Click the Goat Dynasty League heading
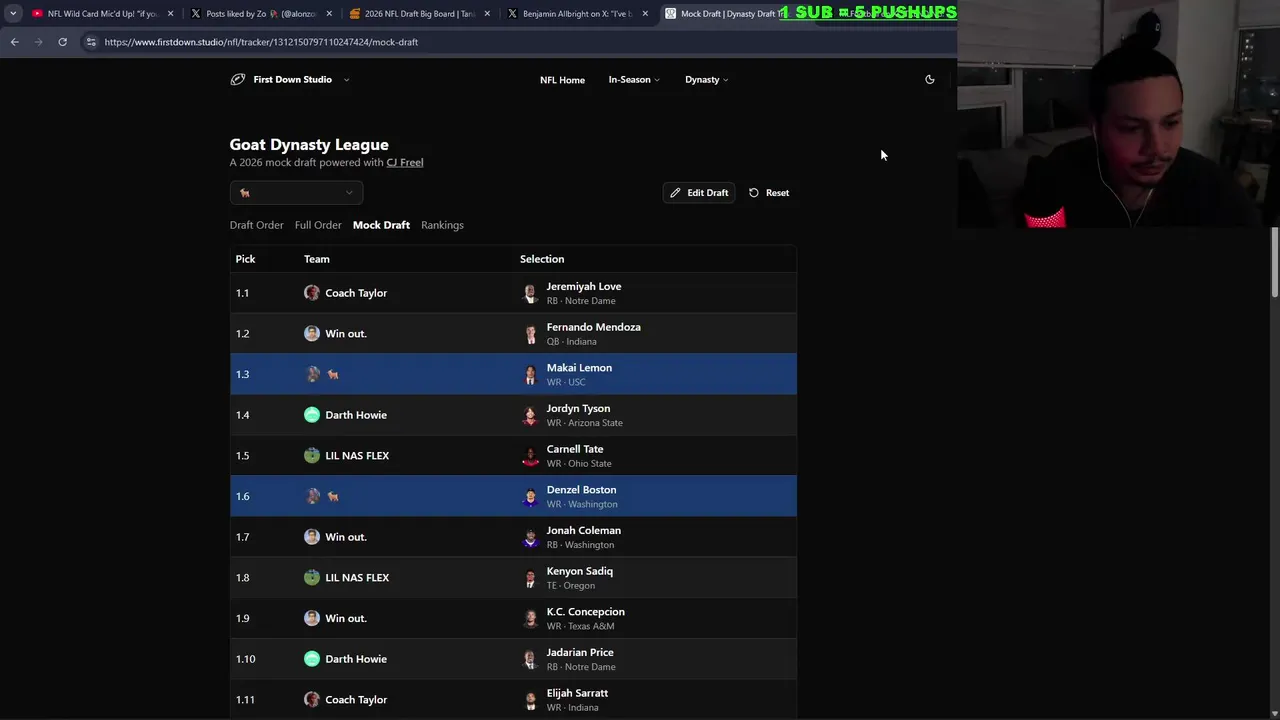The image size is (1280, 720). [x=309, y=145]
